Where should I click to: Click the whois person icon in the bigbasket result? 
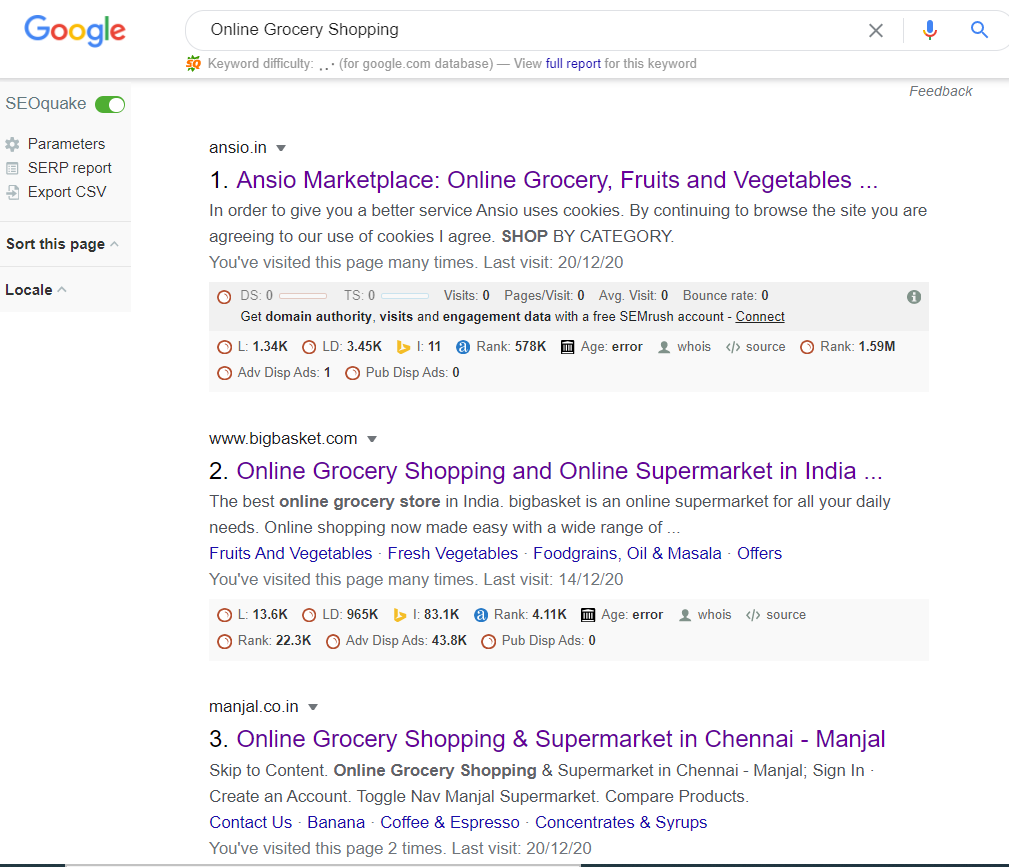pos(685,615)
